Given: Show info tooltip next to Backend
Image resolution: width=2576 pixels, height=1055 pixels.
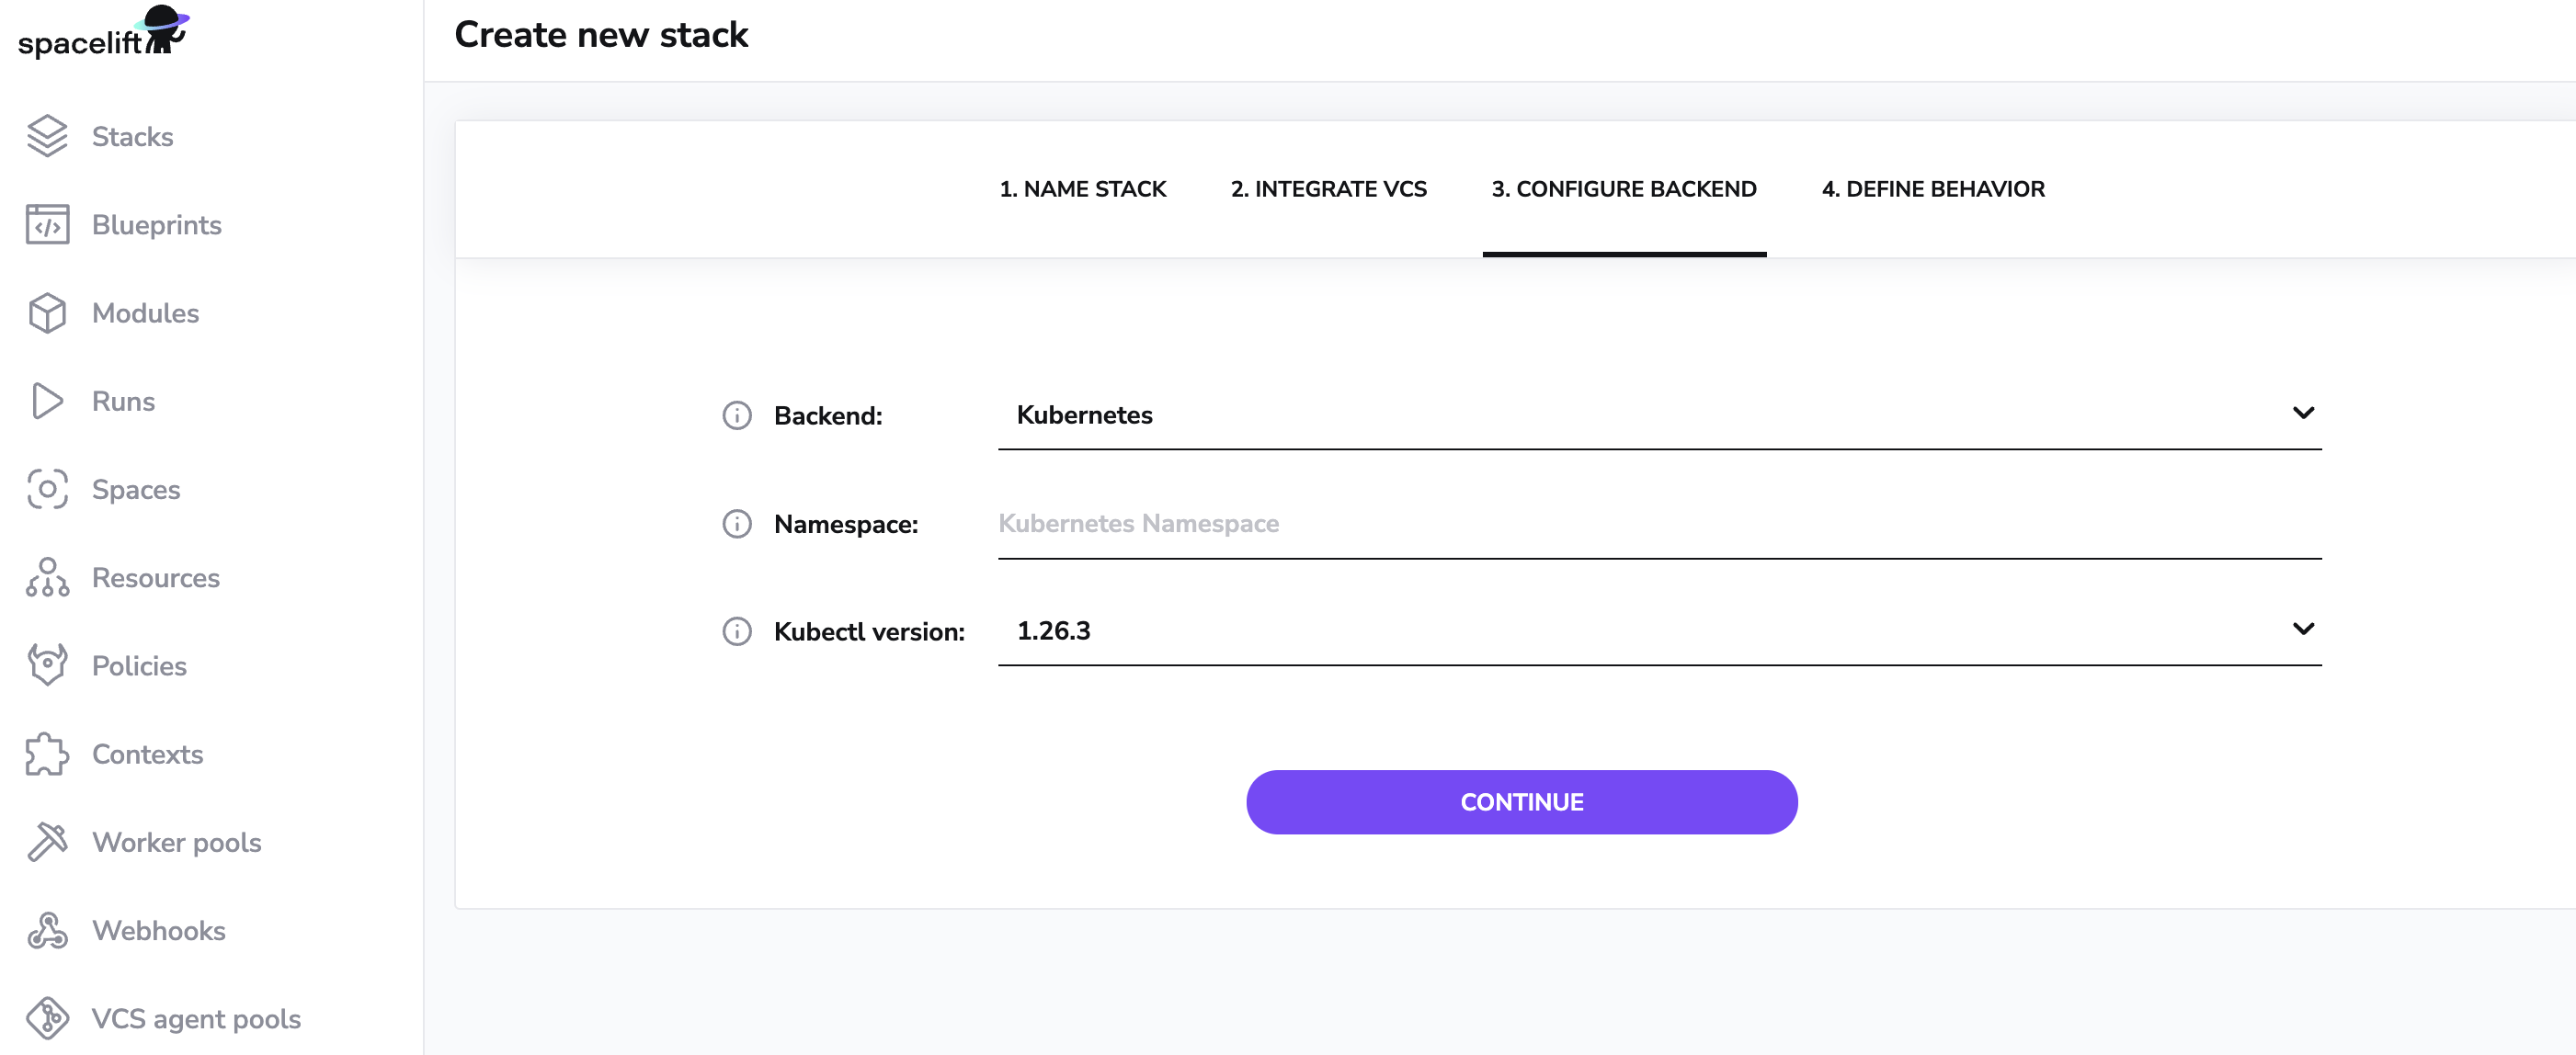Looking at the screenshot, I should point(737,415).
